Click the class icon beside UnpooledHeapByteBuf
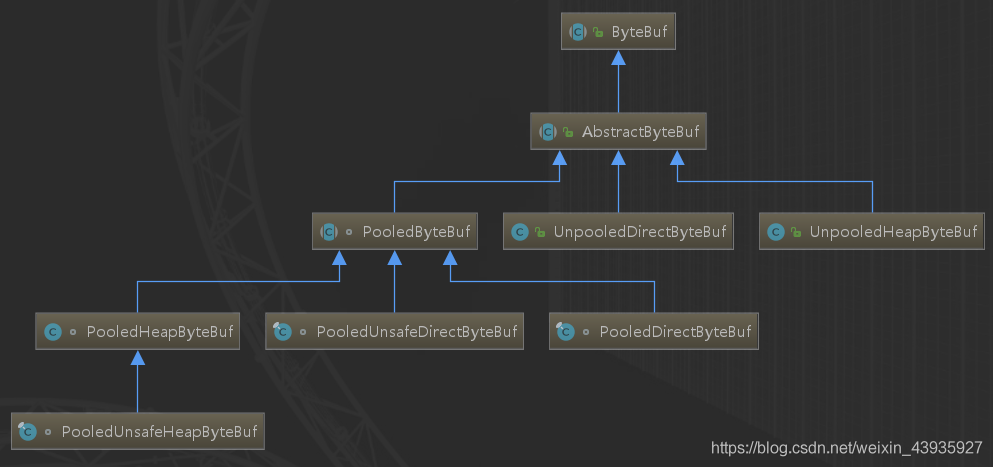Viewport: 993px width, 467px height. click(x=775, y=231)
